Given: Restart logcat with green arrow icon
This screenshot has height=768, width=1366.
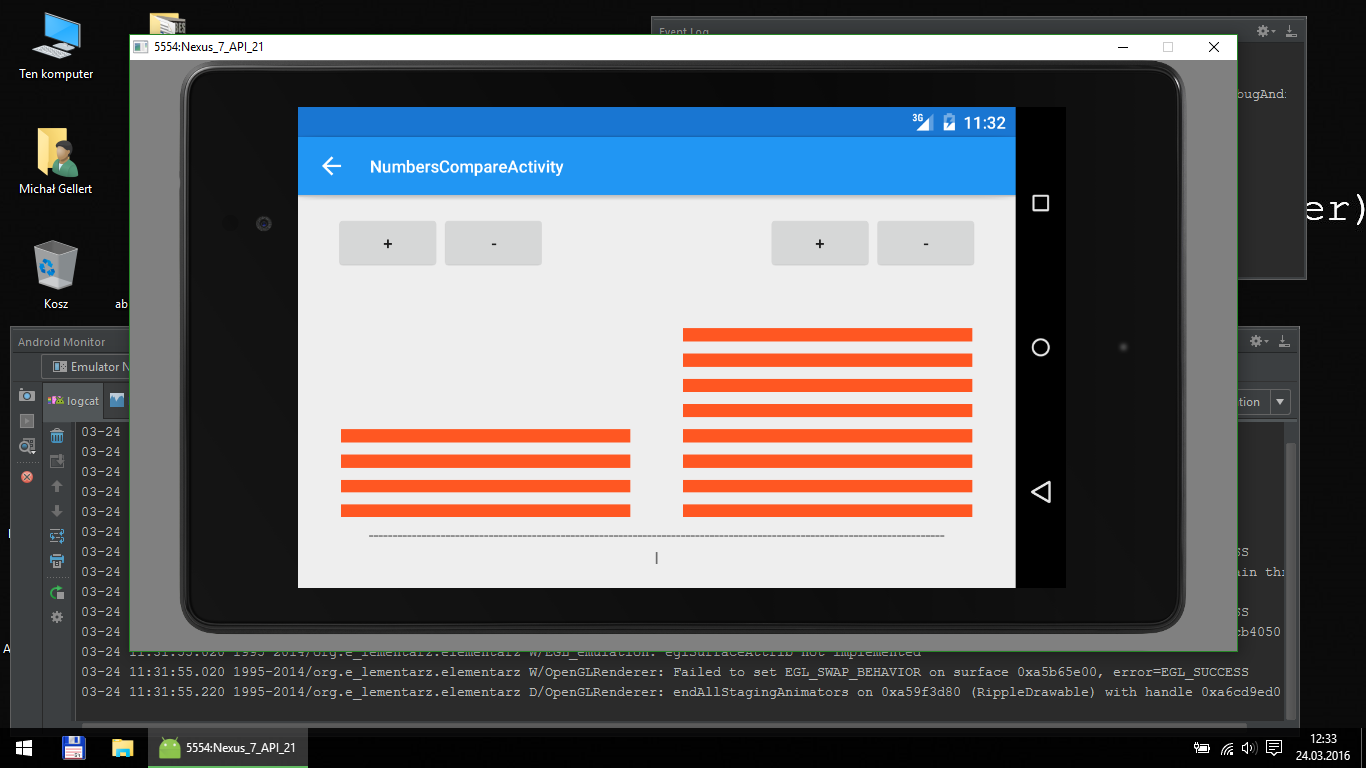Looking at the screenshot, I should tap(57, 592).
